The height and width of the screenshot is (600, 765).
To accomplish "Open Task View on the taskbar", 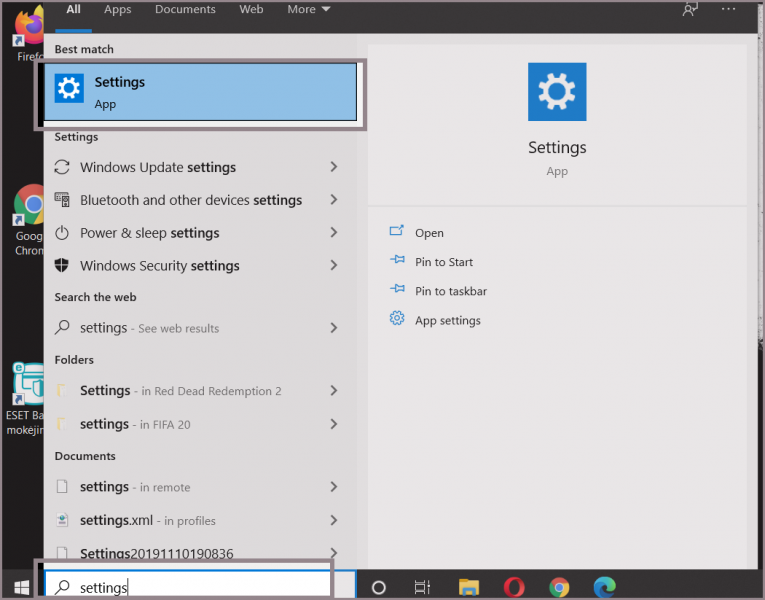I will (422, 587).
